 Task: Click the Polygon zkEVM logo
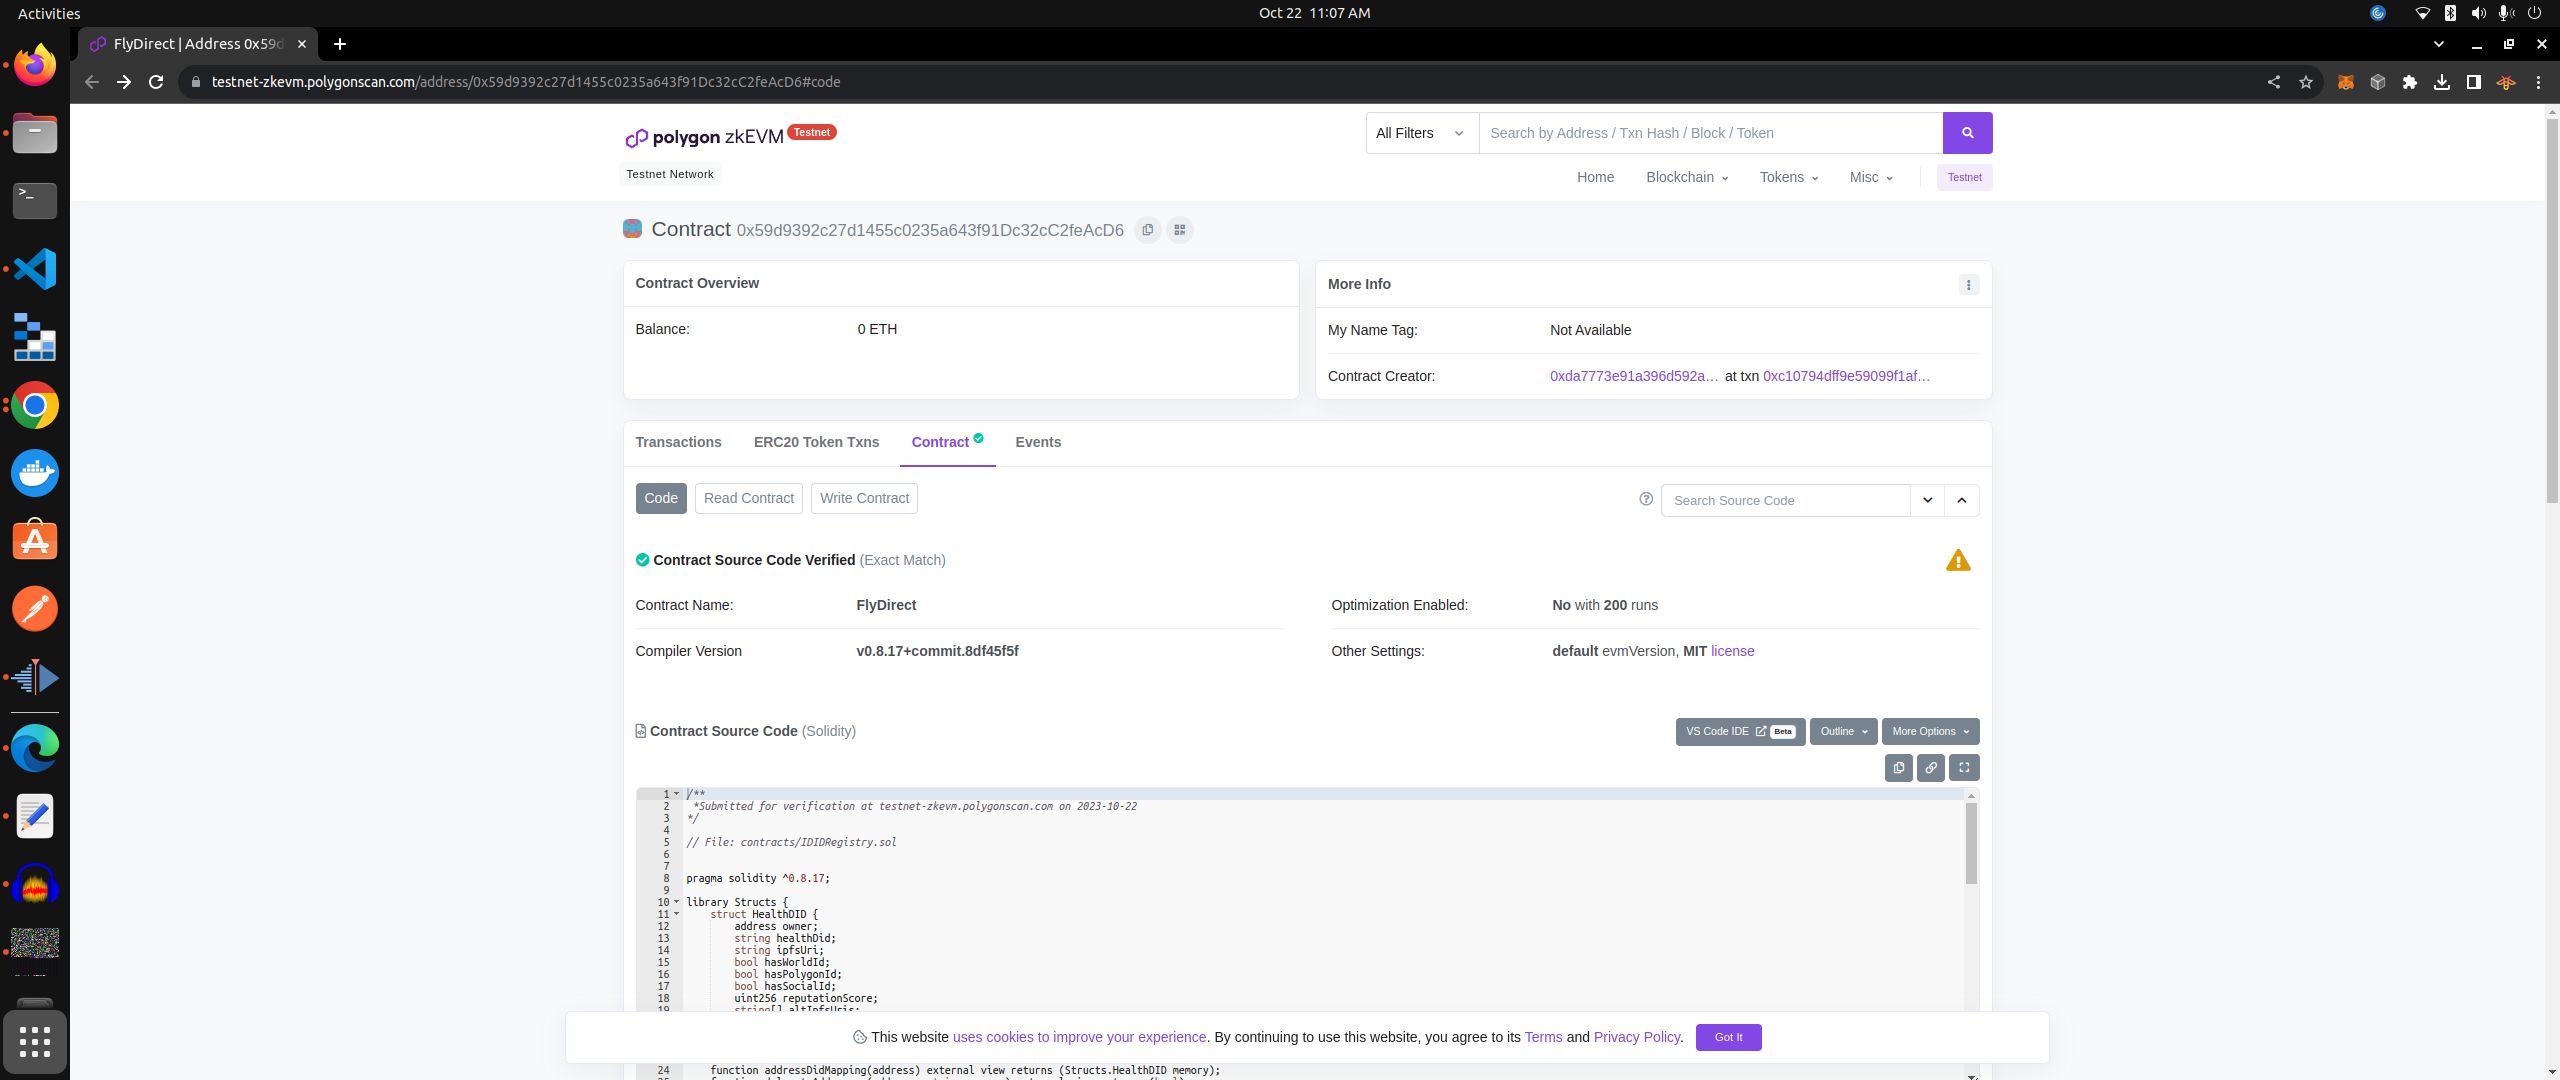[704, 137]
